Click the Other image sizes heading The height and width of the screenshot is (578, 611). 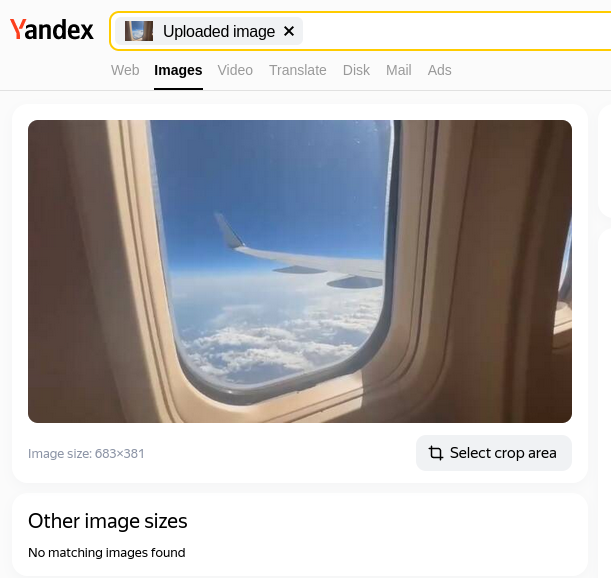point(108,521)
